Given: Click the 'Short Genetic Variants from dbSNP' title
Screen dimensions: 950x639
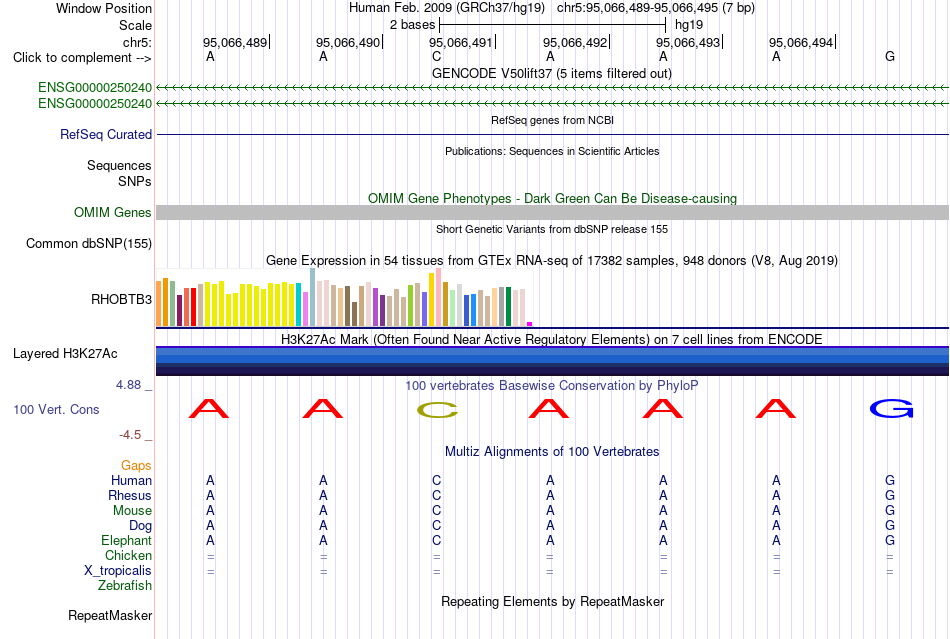Looking at the screenshot, I should pyautogui.click(x=552, y=229).
